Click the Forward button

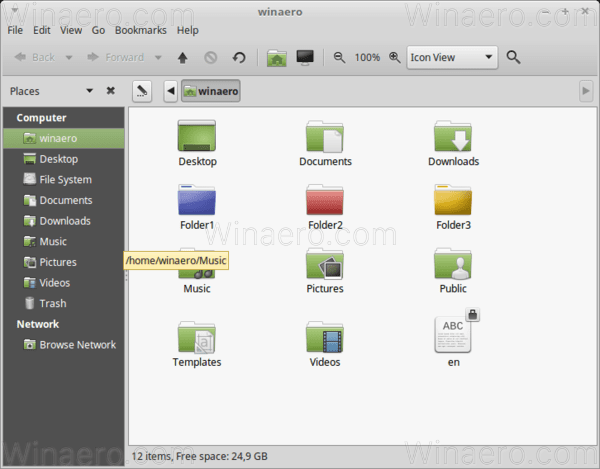[115, 57]
